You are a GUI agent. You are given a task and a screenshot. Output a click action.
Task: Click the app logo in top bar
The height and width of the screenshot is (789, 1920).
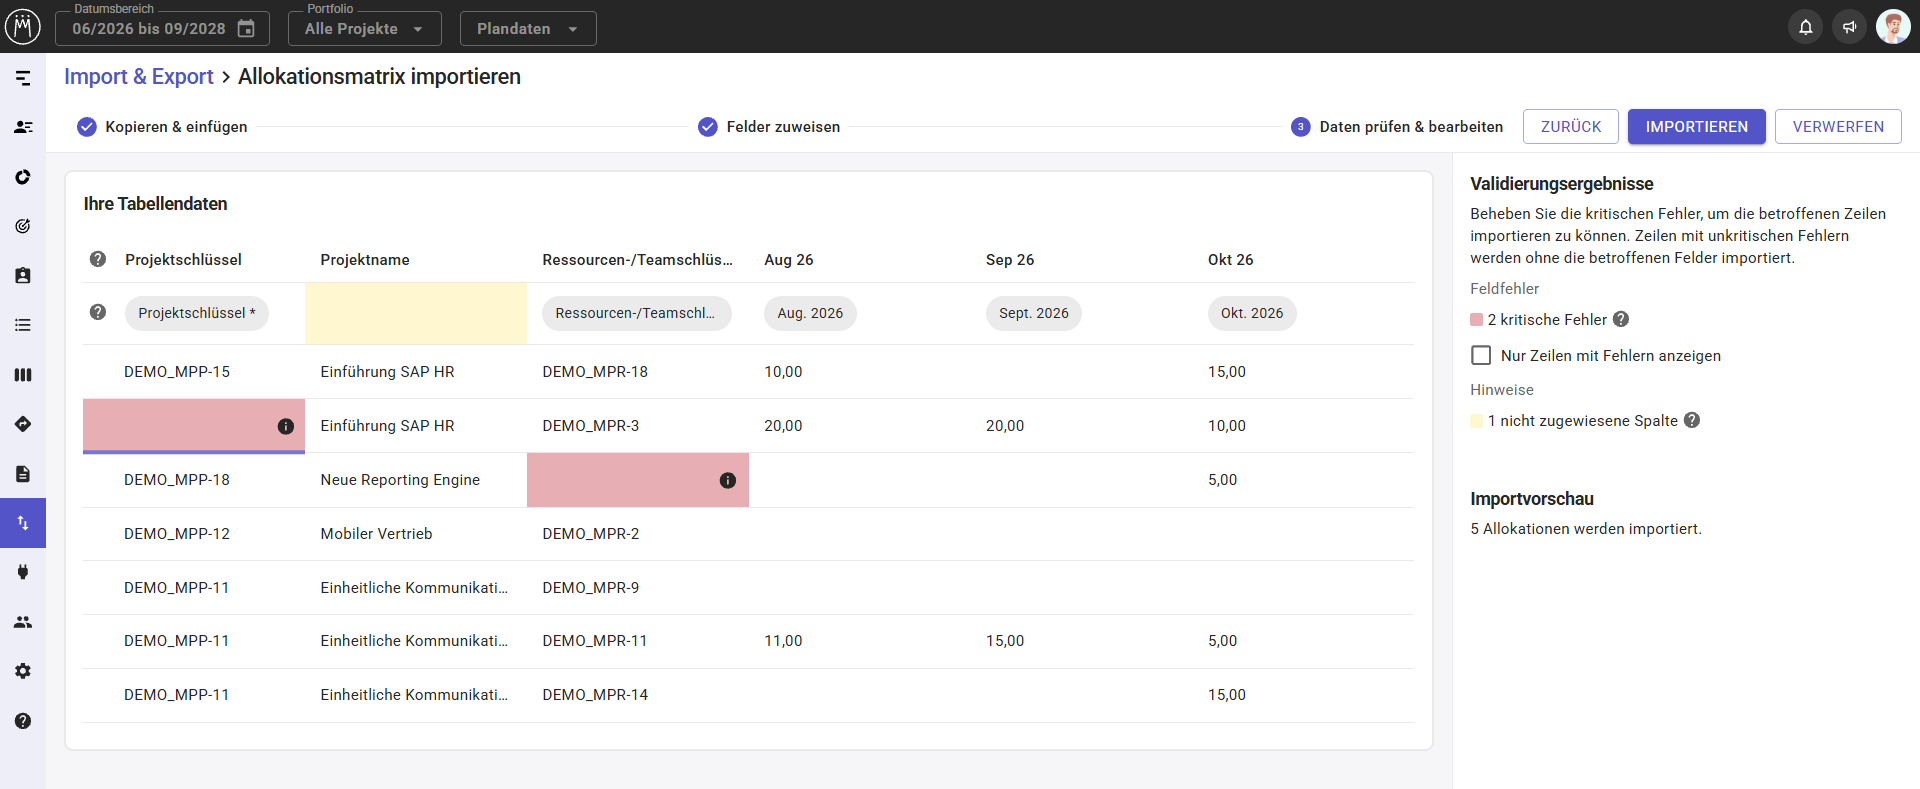(x=23, y=27)
